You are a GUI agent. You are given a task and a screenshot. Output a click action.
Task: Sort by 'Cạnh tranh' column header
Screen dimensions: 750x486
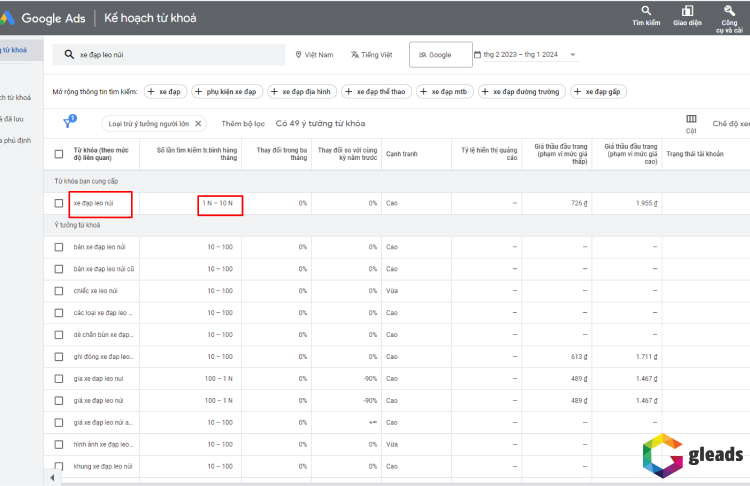401,153
